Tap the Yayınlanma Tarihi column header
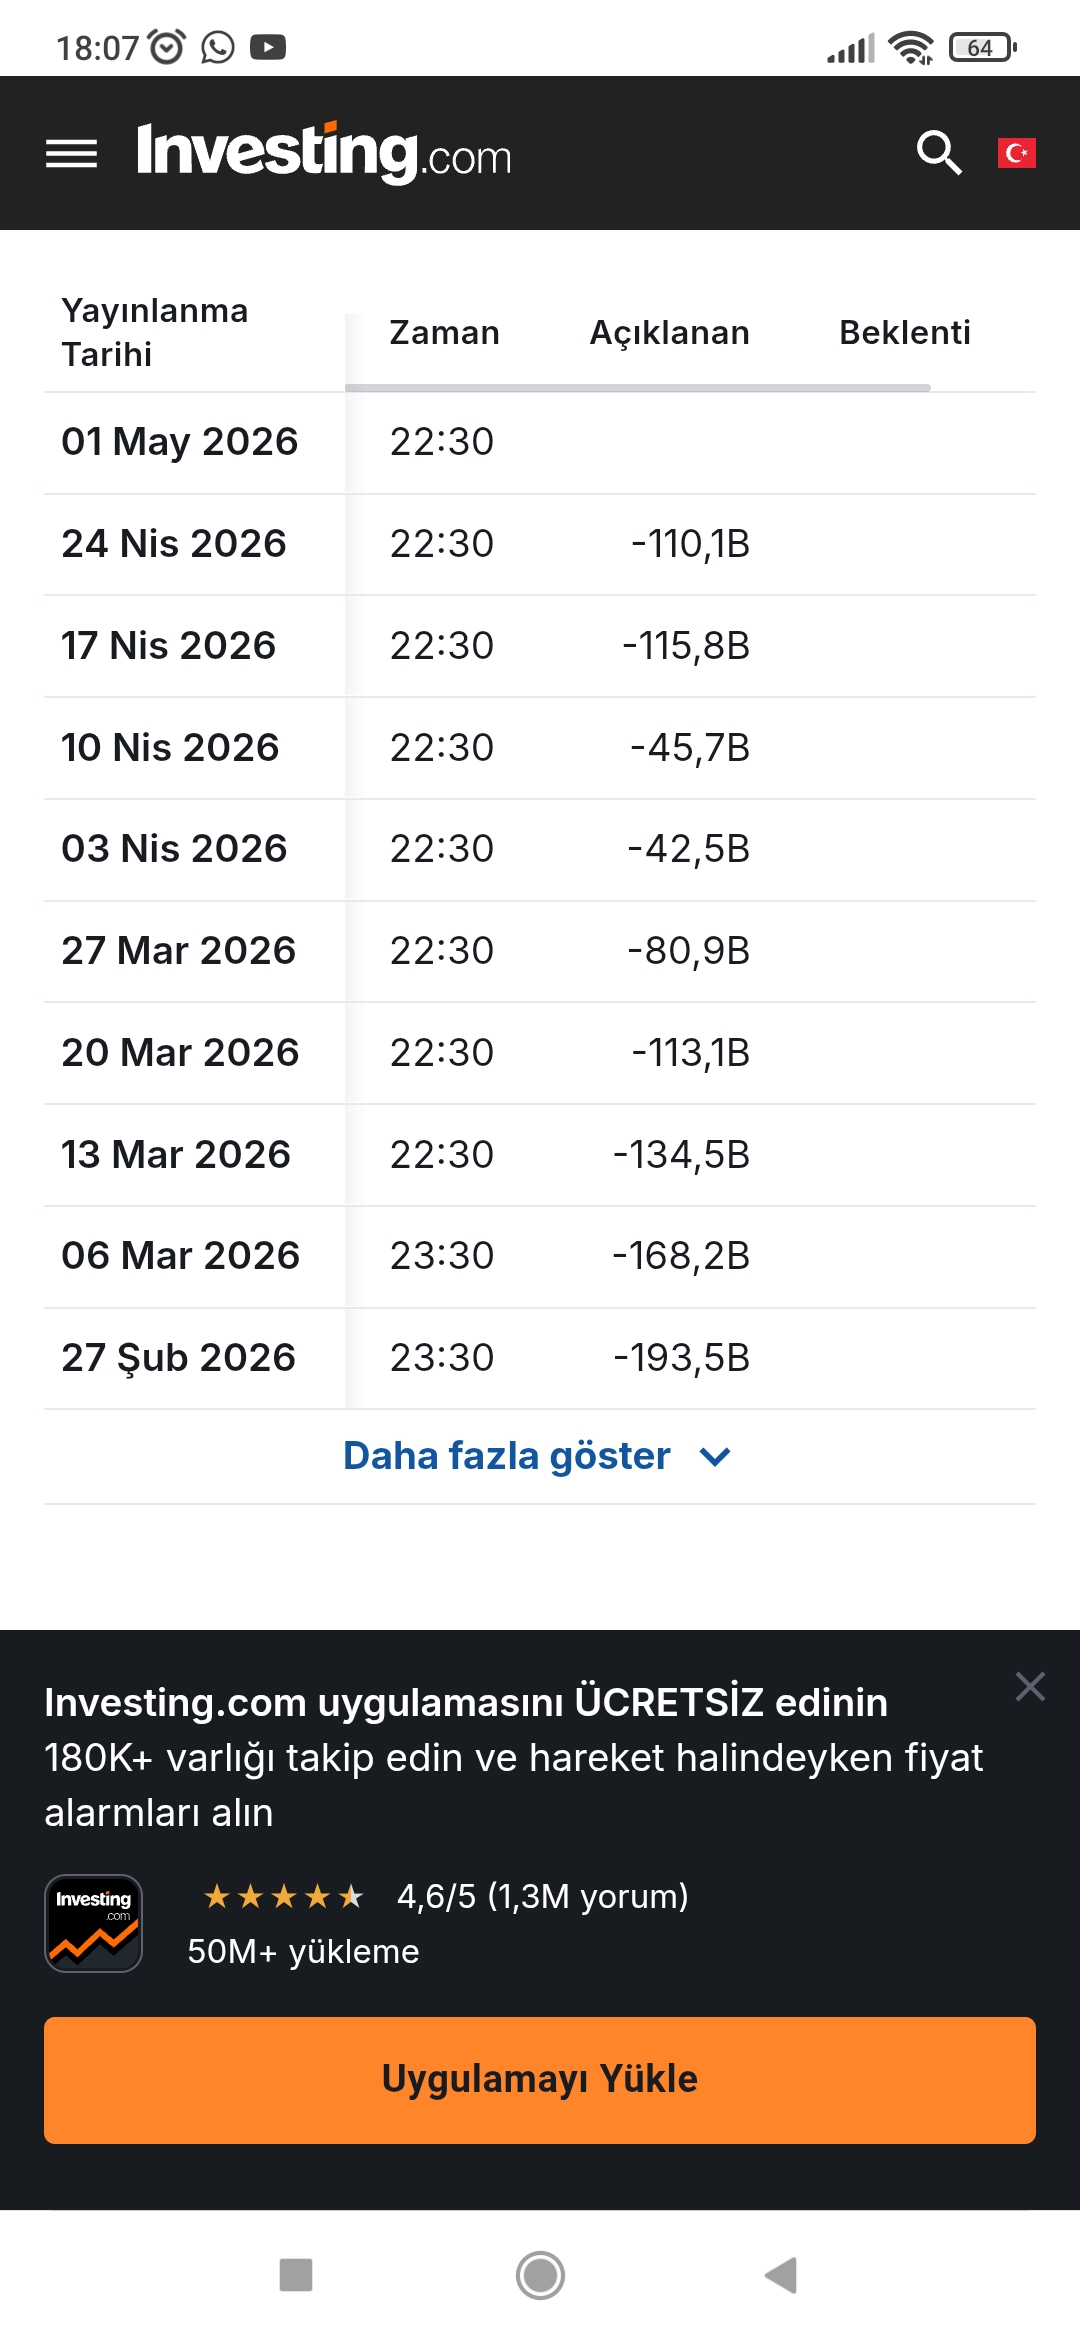 tap(155, 332)
